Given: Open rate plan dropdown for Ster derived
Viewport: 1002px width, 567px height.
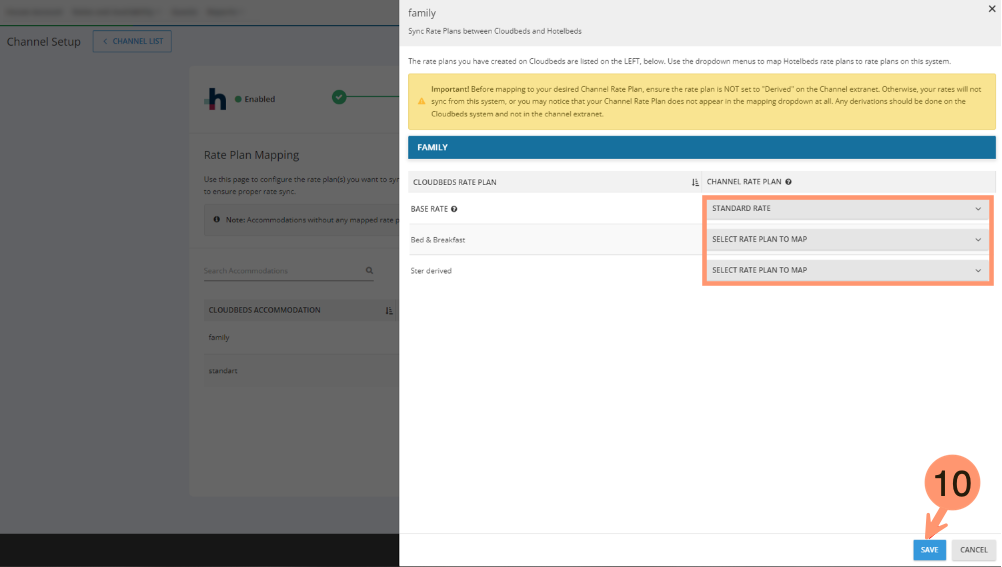Looking at the screenshot, I should [846, 270].
